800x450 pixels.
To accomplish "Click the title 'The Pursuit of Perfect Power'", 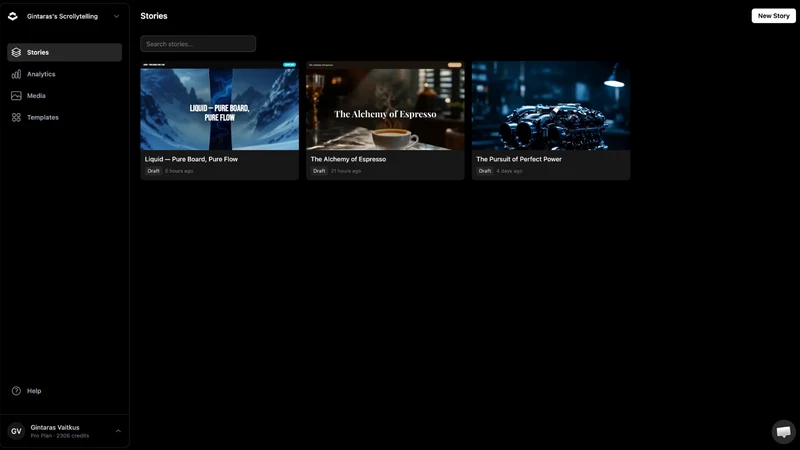I will tap(519, 159).
